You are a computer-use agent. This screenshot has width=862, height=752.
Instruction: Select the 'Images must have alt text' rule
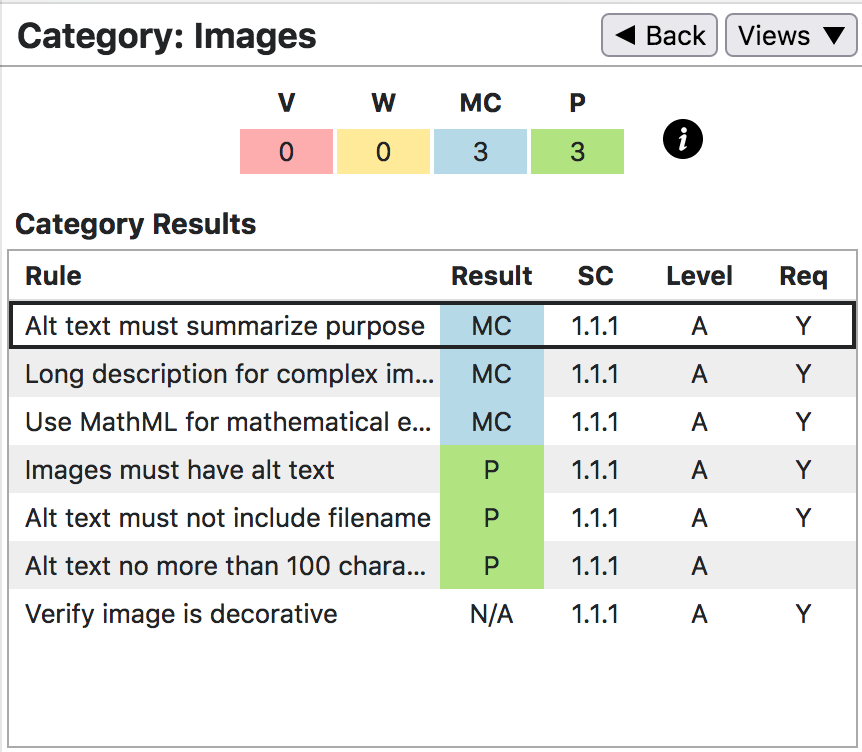180,470
